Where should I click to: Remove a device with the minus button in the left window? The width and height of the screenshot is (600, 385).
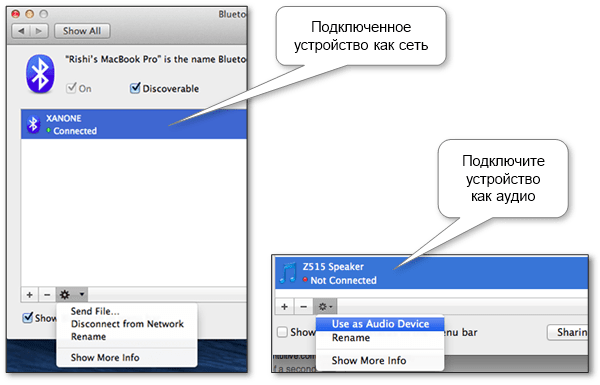point(47,295)
